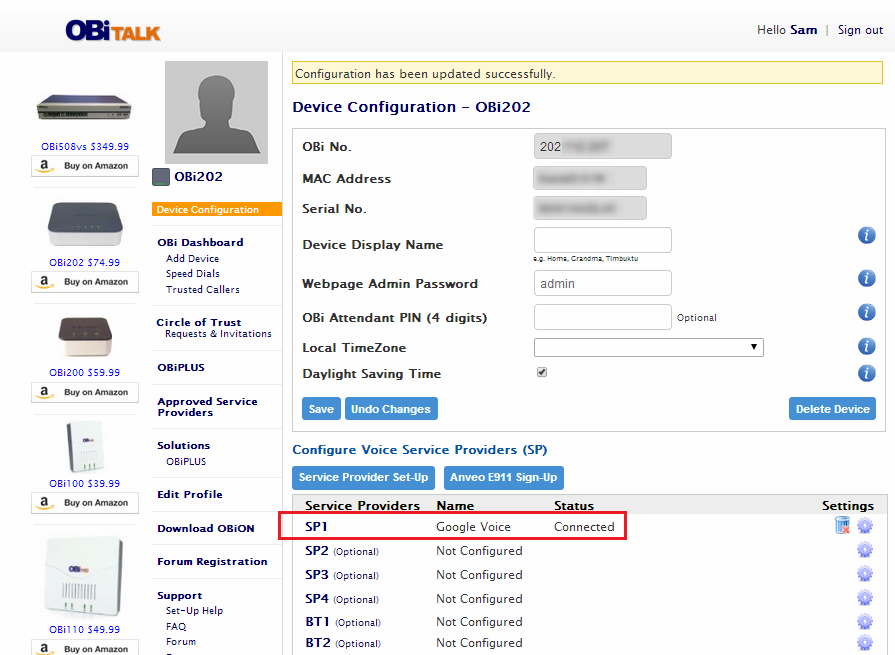Show info for Webpage Admin Password
Screen dimensions: 895x655
tap(867, 279)
